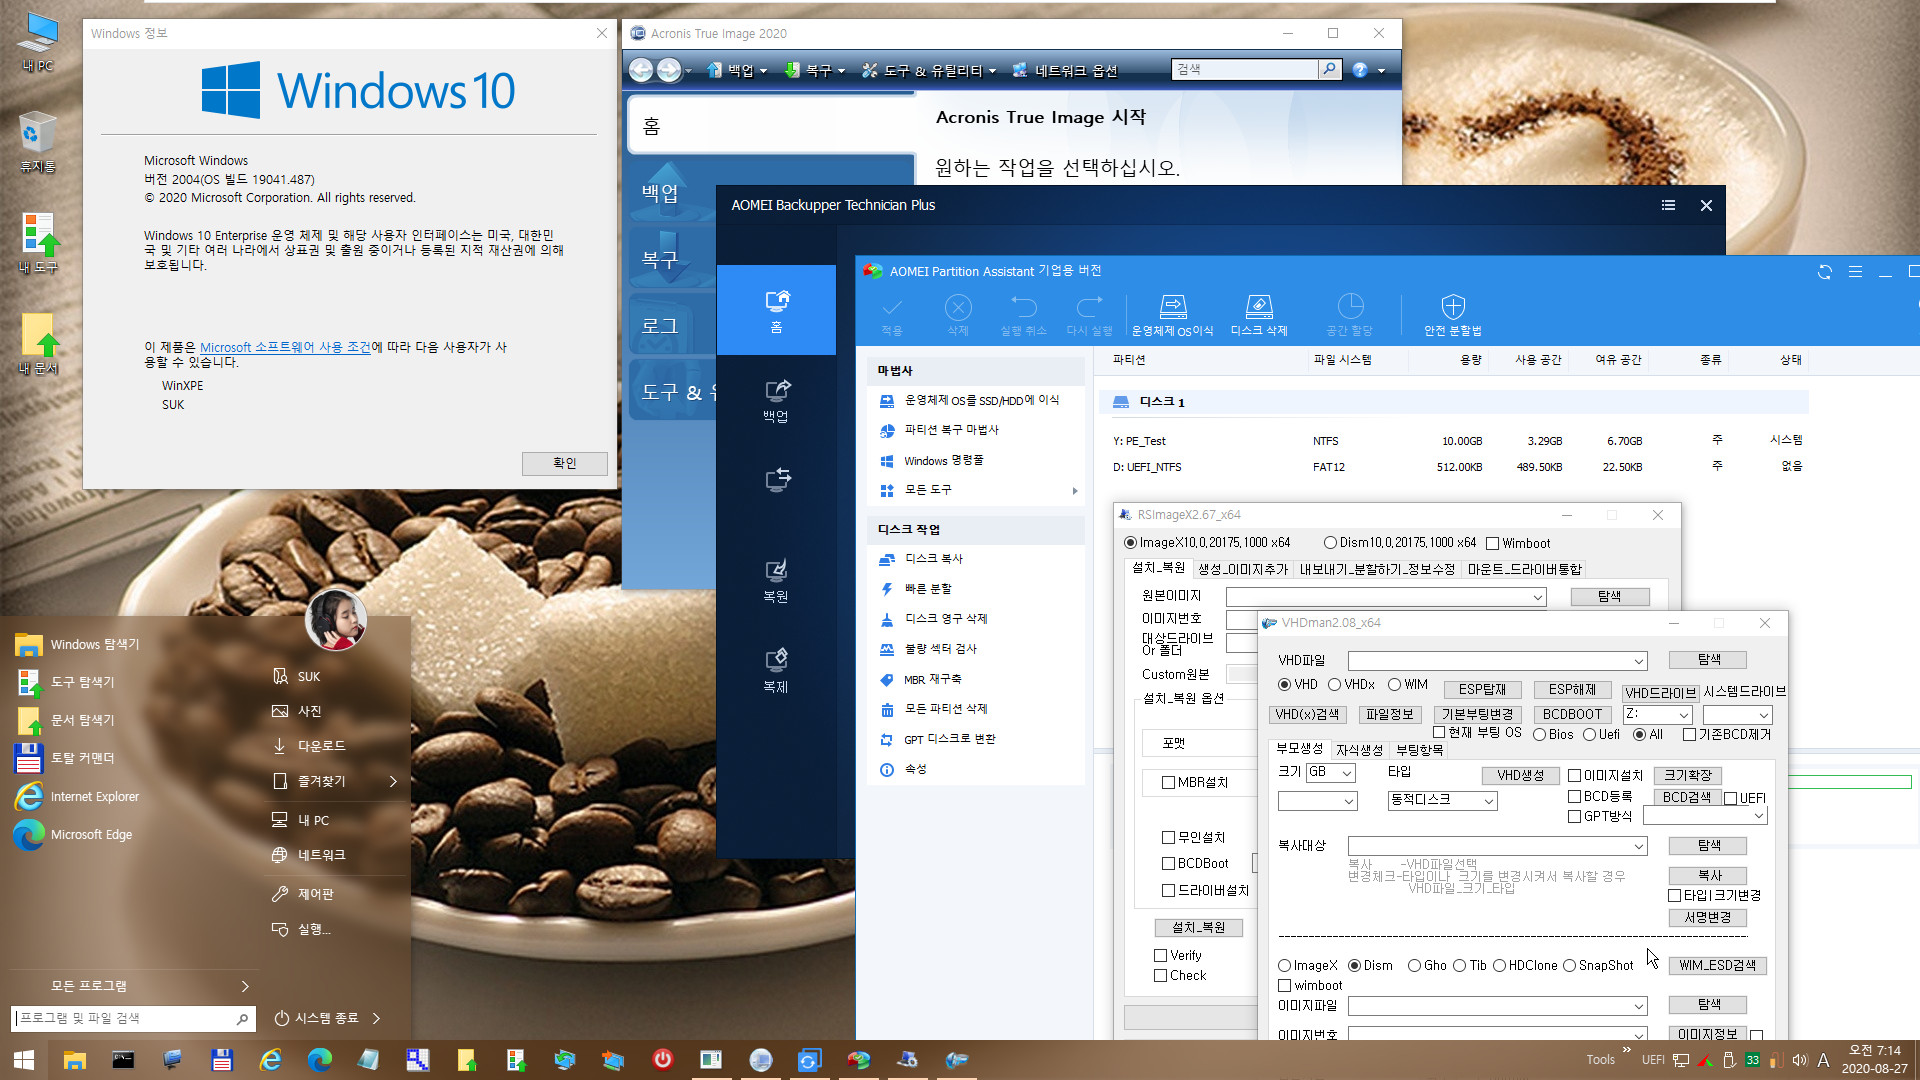Open the 동적디스크 type dropdown
The height and width of the screenshot is (1080, 1920).
click(1489, 801)
